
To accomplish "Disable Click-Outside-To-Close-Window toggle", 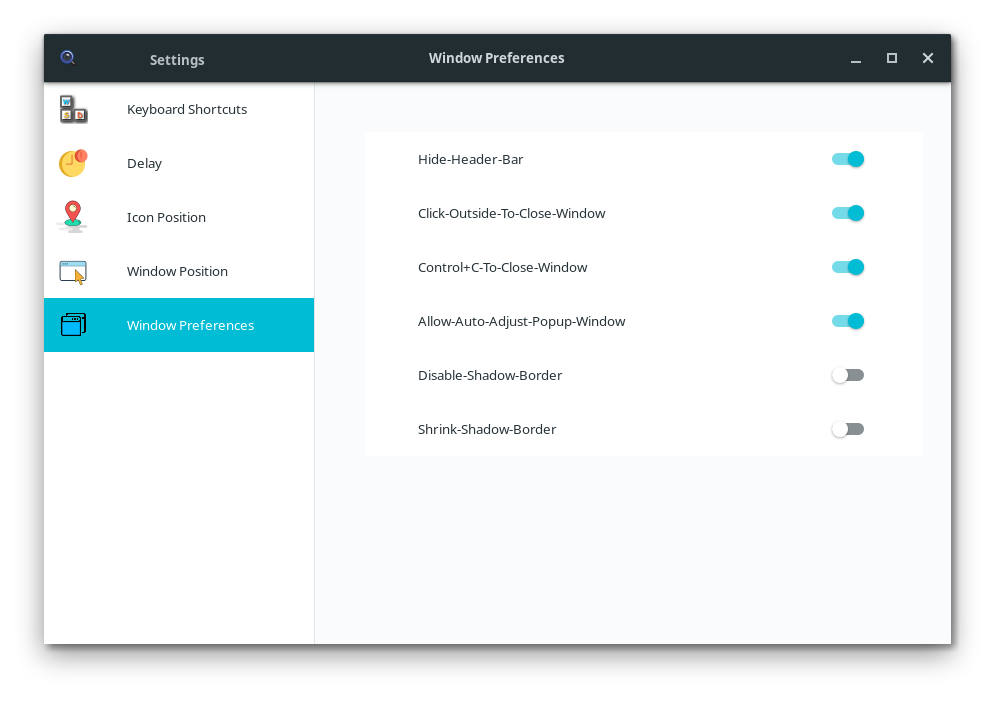I will coord(847,213).
